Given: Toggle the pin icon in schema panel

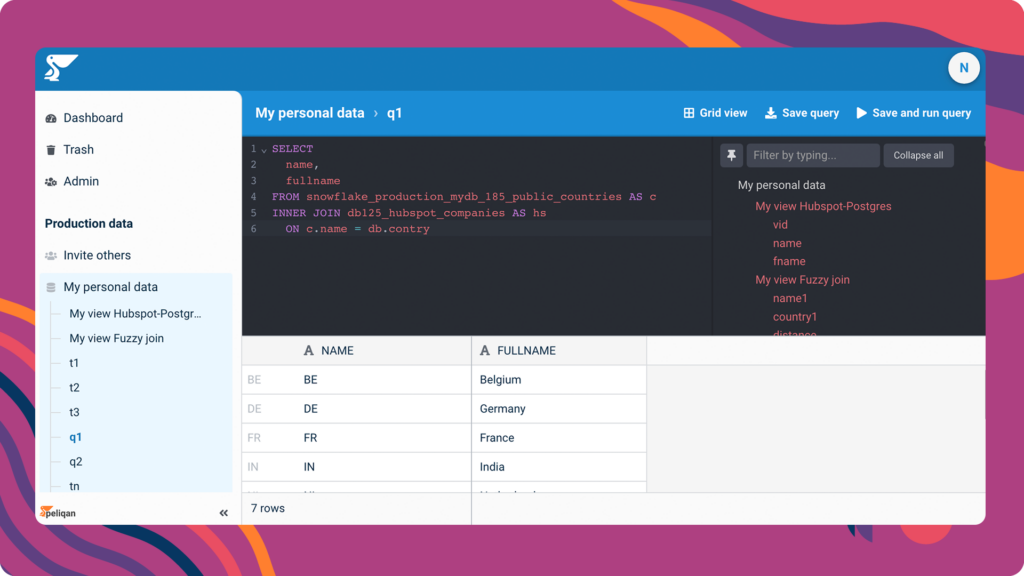Looking at the screenshot, I should click(x=731, y=156).
